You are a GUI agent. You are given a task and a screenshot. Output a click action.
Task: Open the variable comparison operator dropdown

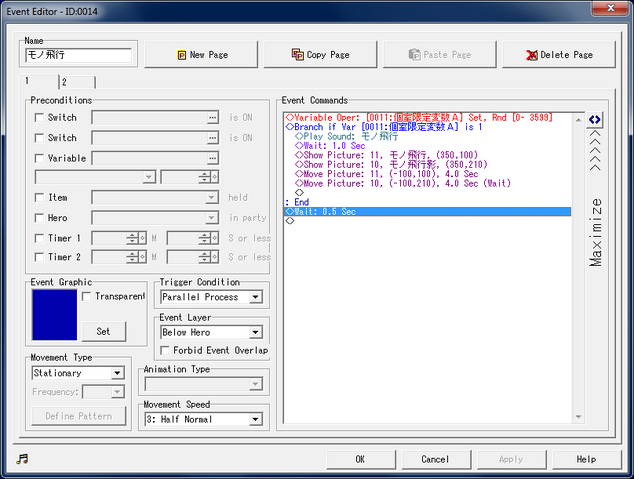coord(149,177)
